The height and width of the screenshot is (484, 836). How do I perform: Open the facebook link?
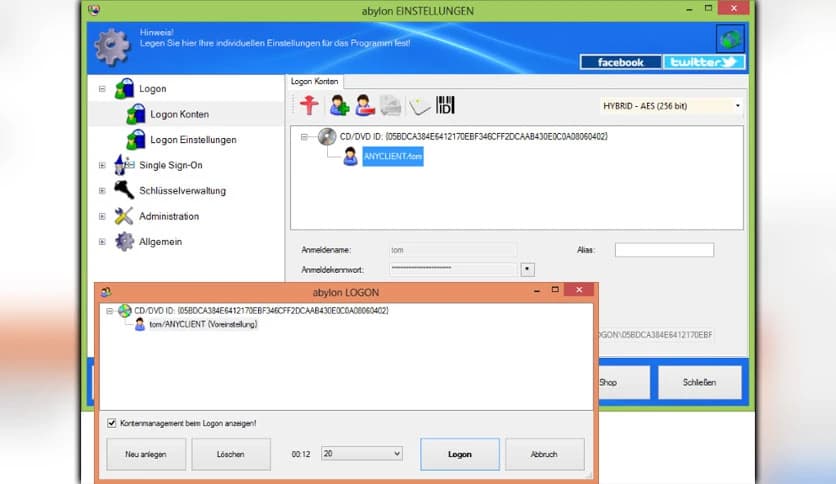pyautogui.click(x=621, y=62)
